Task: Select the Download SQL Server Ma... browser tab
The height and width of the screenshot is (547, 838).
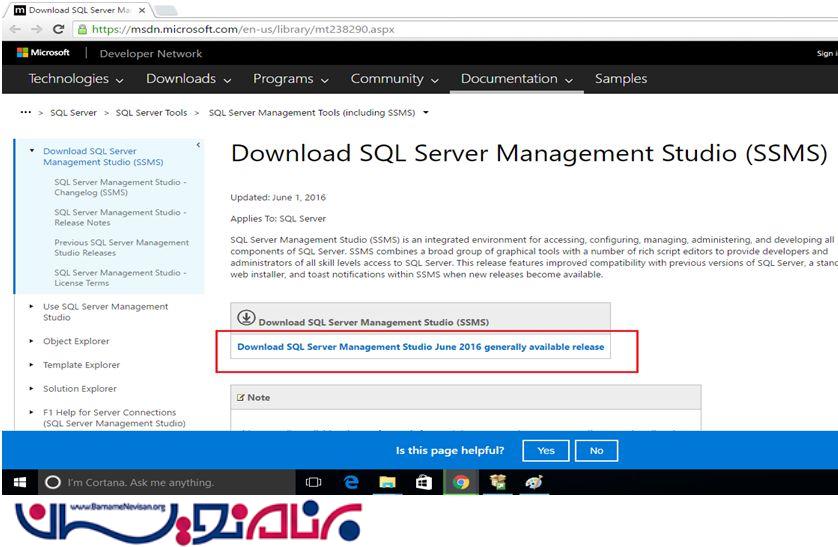Action: coord(80,9)
